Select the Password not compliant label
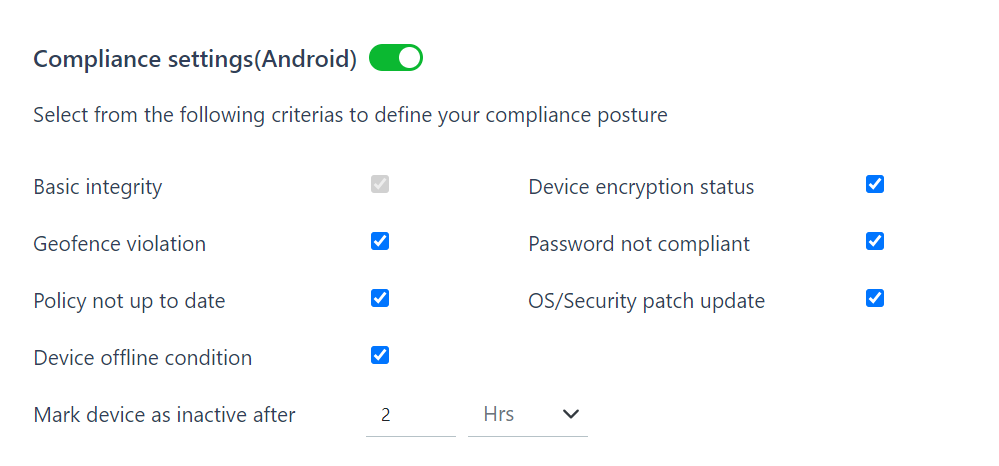 639,244
